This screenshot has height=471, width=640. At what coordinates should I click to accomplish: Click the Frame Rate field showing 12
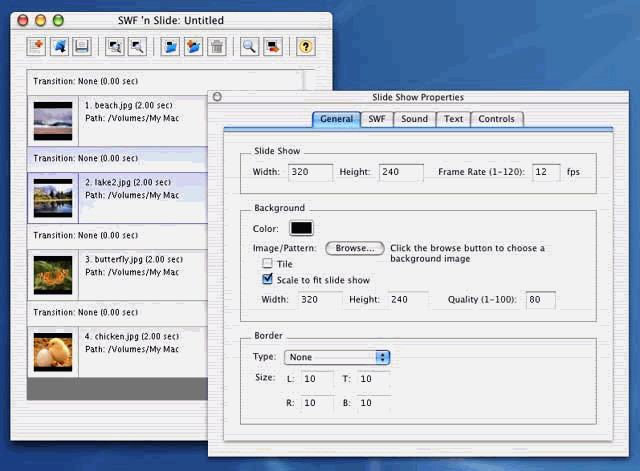click(x=546, y=172)
